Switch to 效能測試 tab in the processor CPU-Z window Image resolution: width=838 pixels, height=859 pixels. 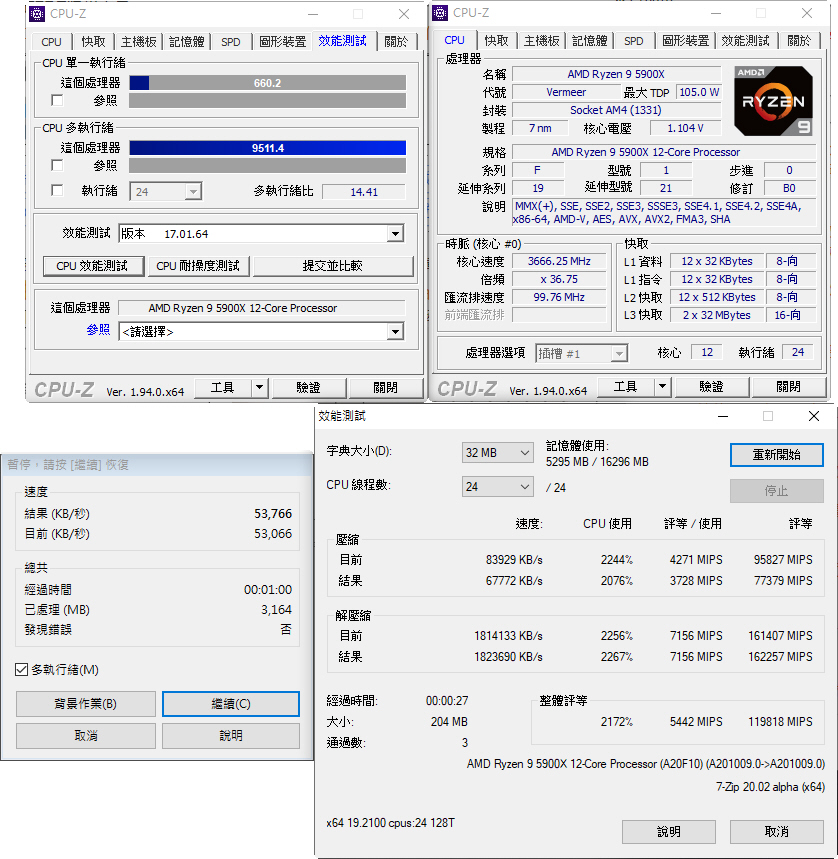[745, 41]
